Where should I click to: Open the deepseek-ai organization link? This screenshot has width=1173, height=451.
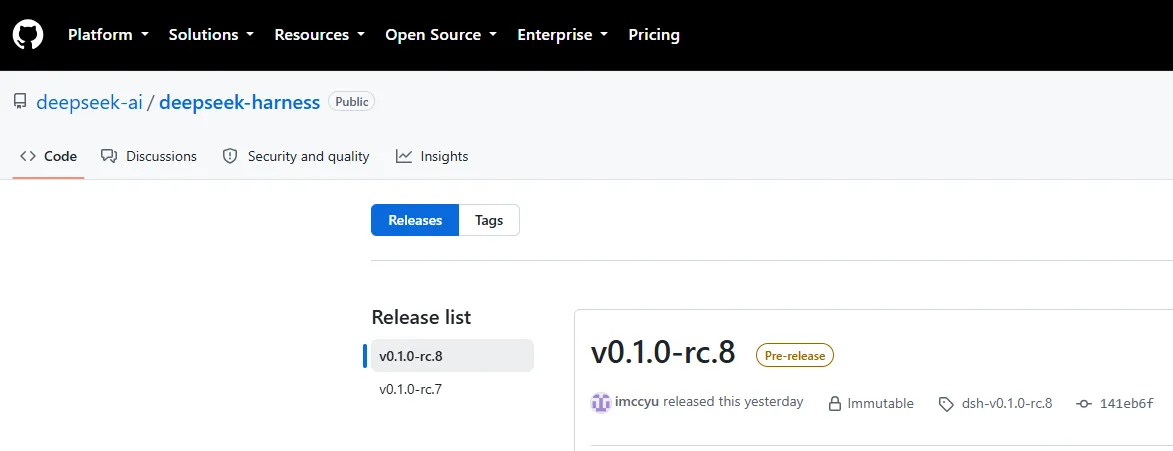tap(89, 102)
